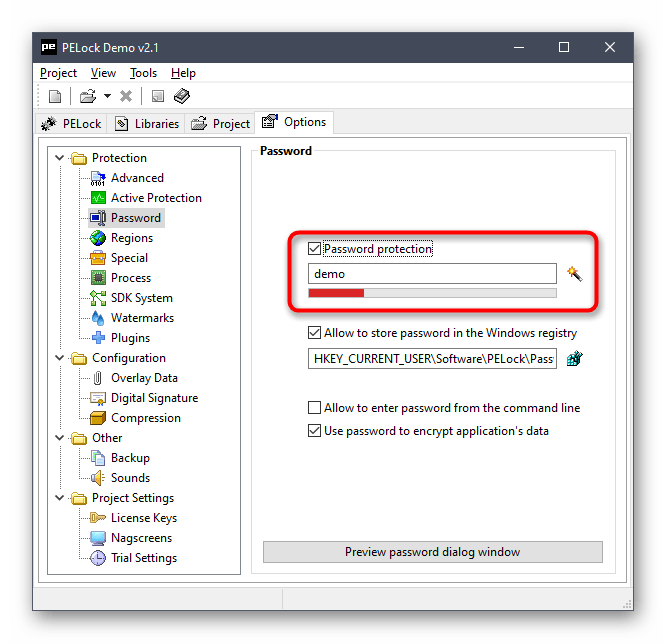Click Preview password dialog window button
666x643 pixels.
pyautogui.click(x=432, y=552)
